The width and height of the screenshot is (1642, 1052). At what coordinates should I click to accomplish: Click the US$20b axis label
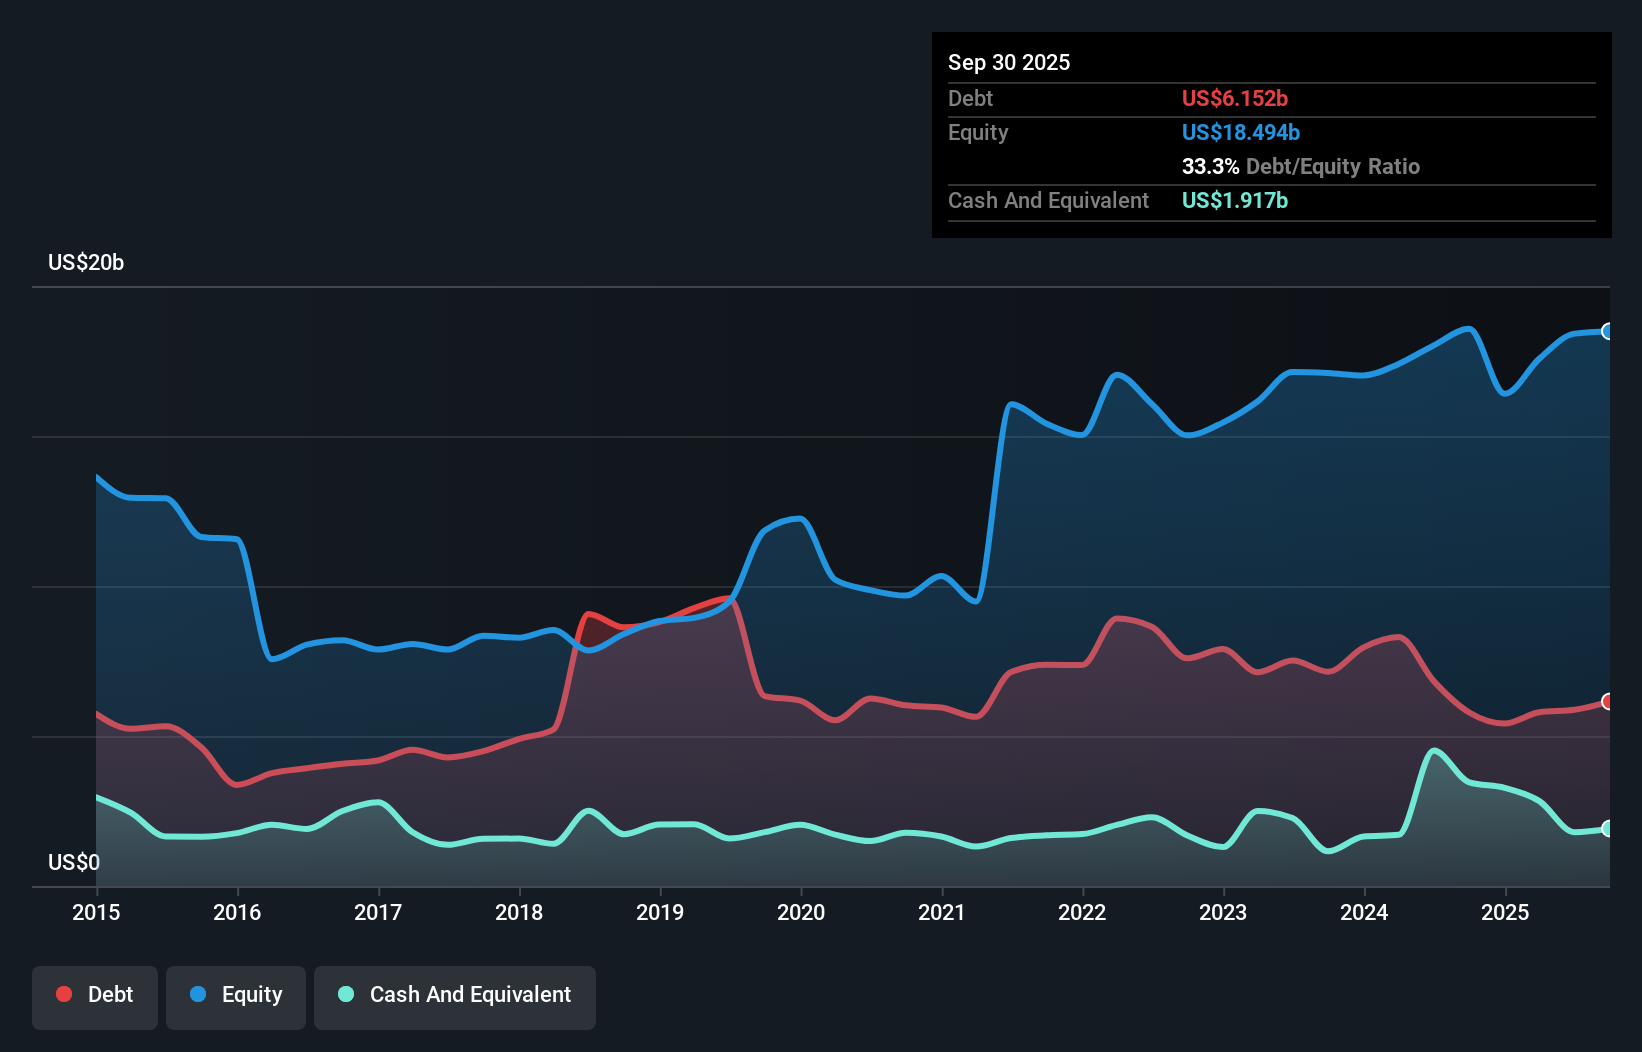[86, 263]
